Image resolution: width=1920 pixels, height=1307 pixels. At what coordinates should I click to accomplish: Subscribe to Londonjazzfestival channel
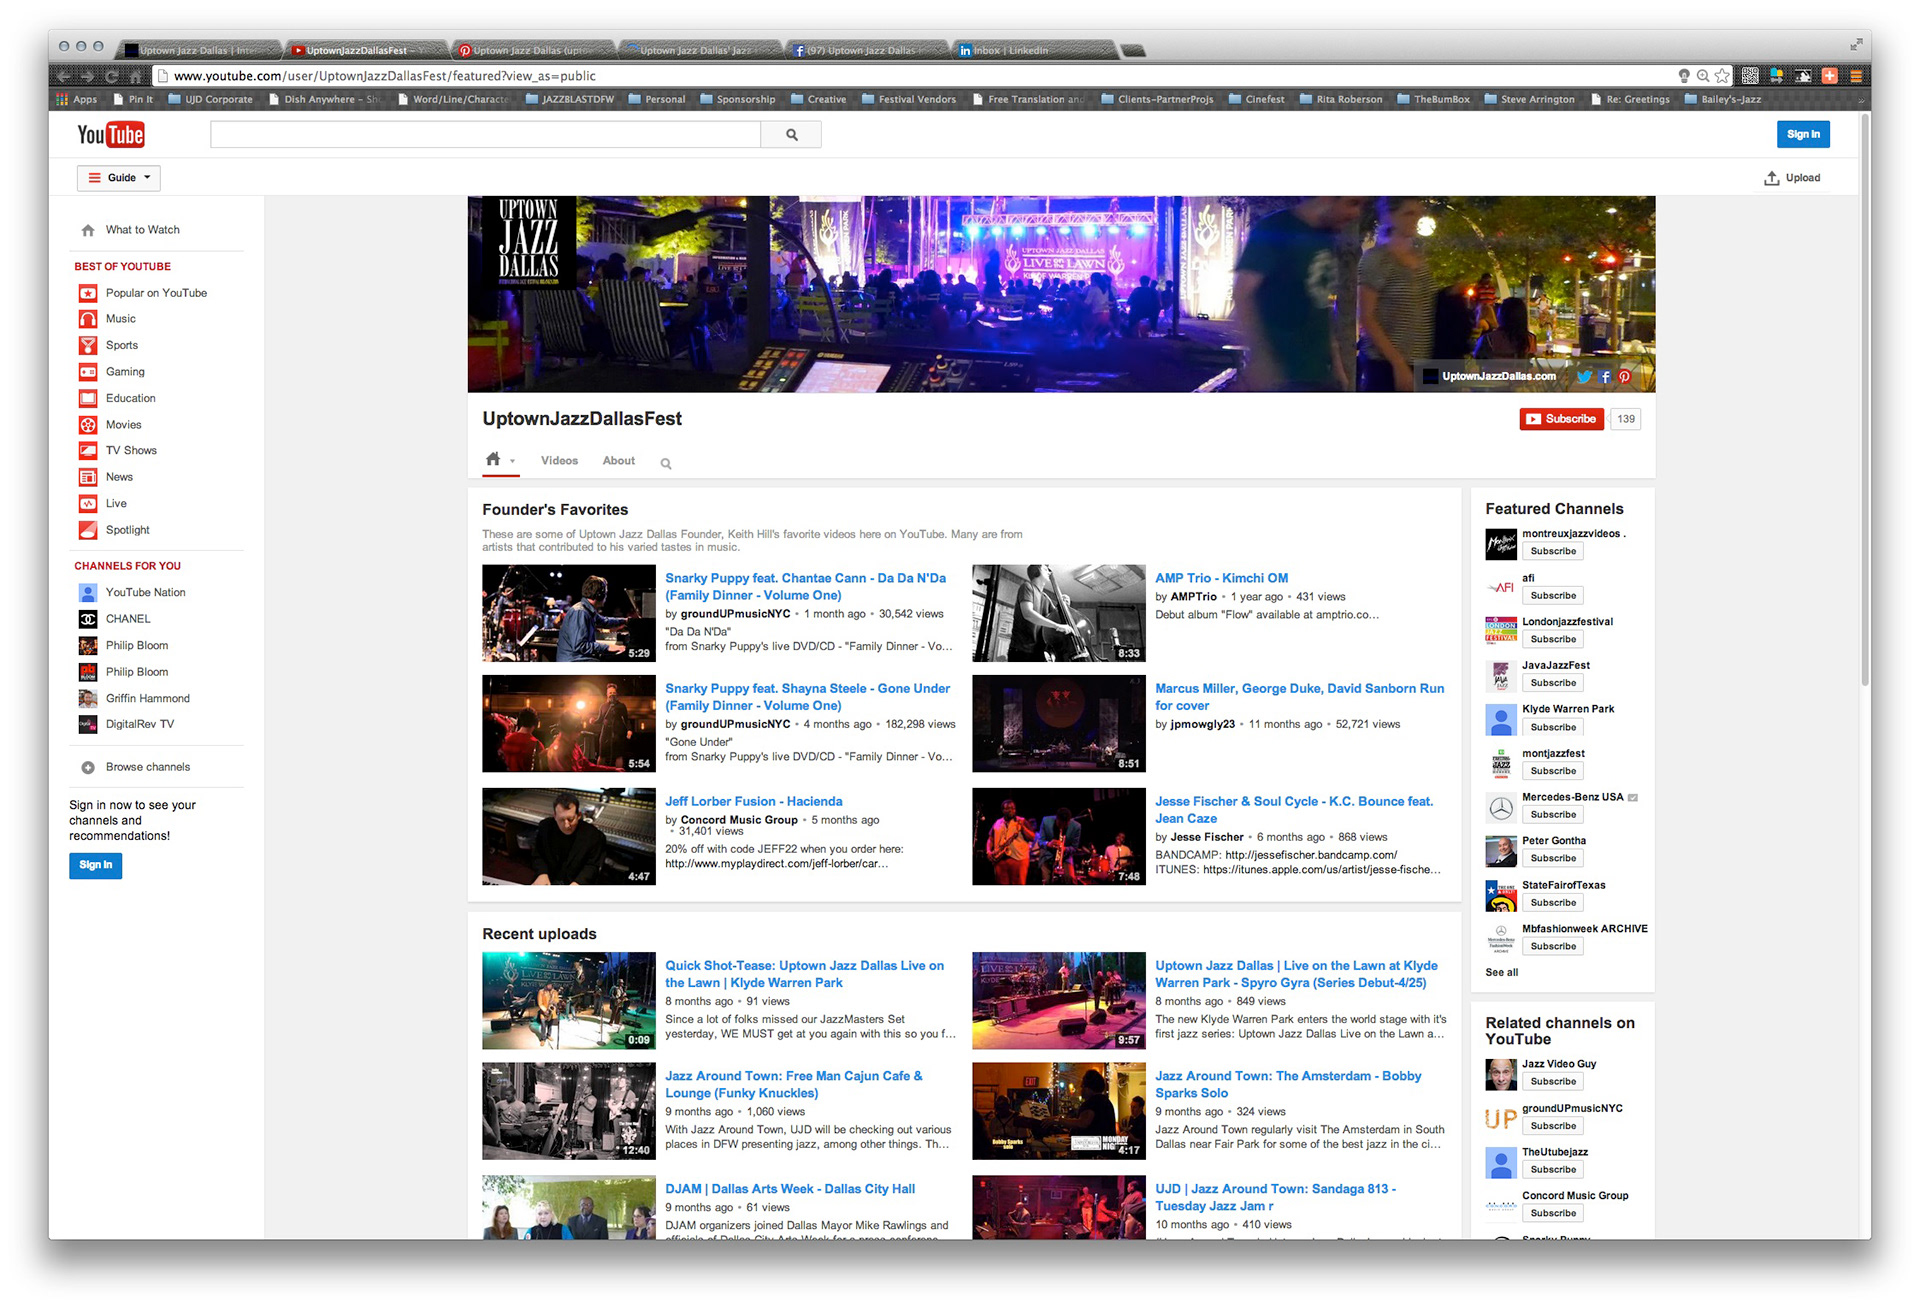1553,640
